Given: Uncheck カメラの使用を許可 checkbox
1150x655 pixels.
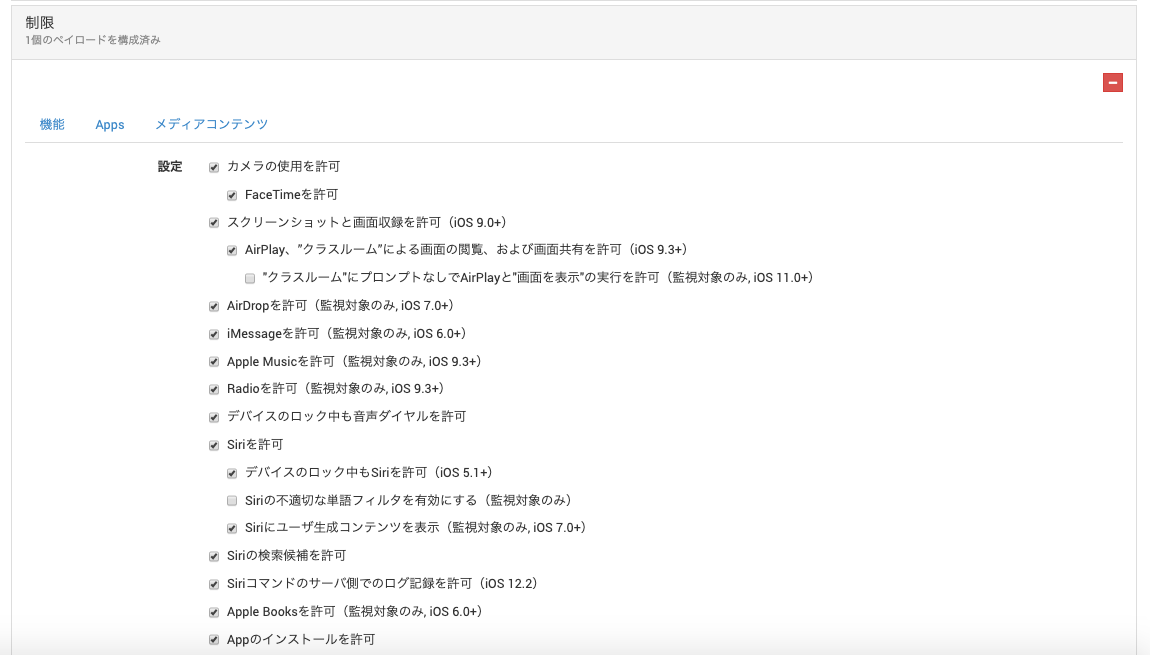Looking at the screenshot, I should point(214,167).
